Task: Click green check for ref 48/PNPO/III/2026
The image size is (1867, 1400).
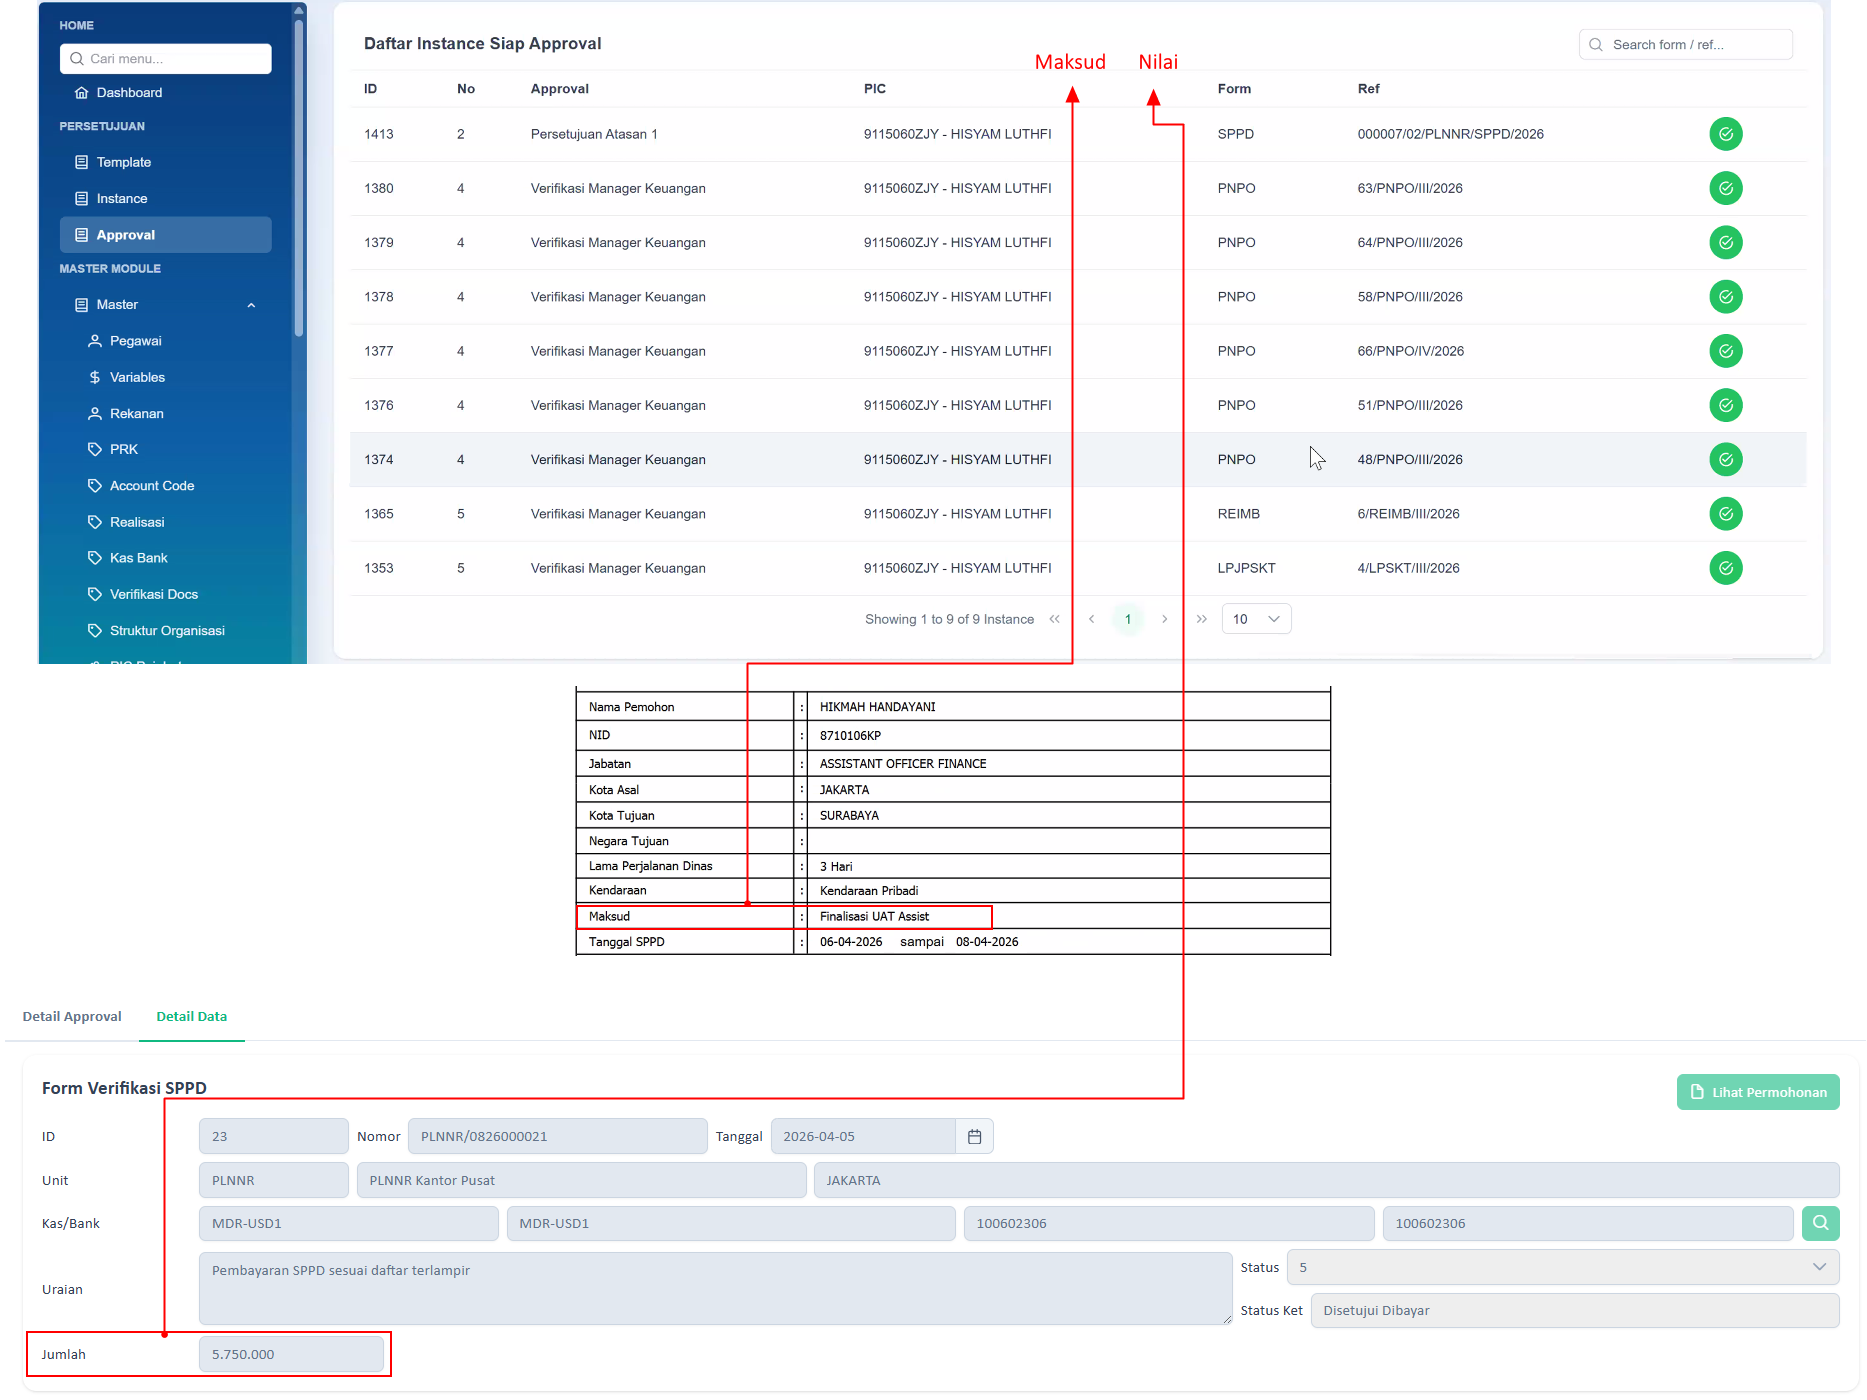Action: point(1725,459)
